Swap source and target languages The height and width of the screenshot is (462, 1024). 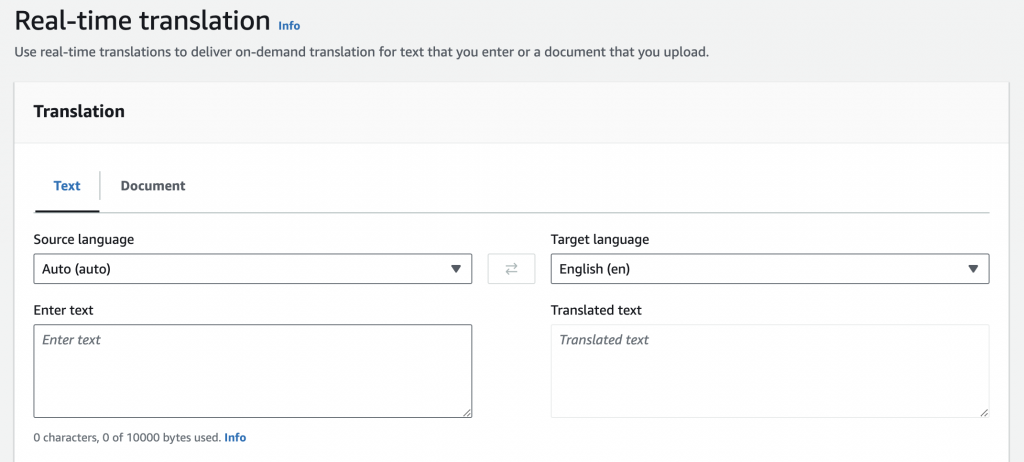click(511, 269)
